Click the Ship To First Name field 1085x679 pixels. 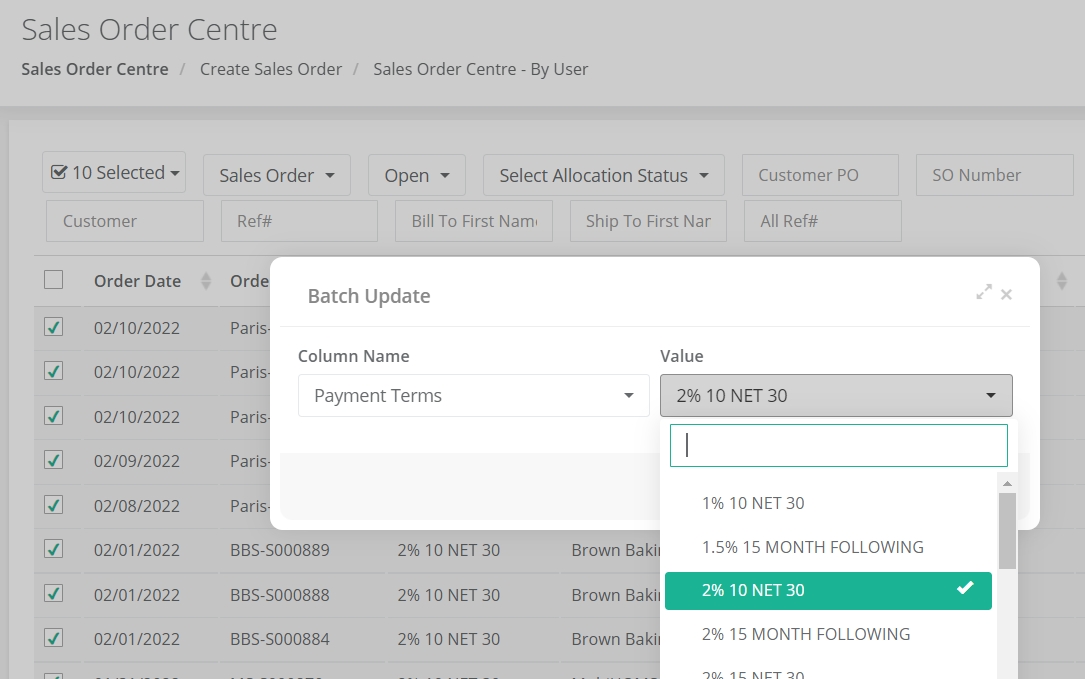click(x=648, y=221)
